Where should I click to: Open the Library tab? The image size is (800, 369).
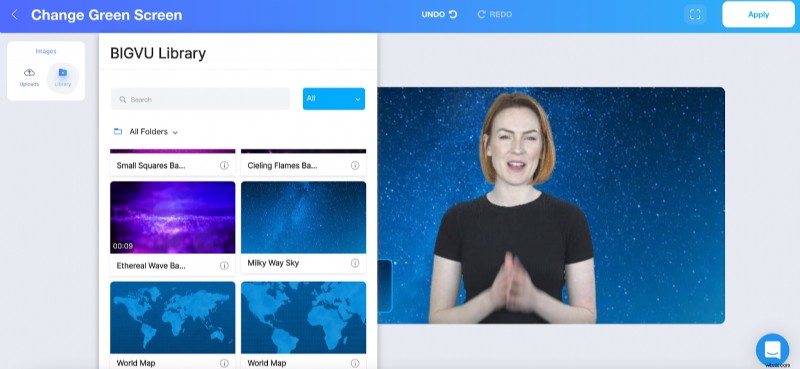(63, 78)
